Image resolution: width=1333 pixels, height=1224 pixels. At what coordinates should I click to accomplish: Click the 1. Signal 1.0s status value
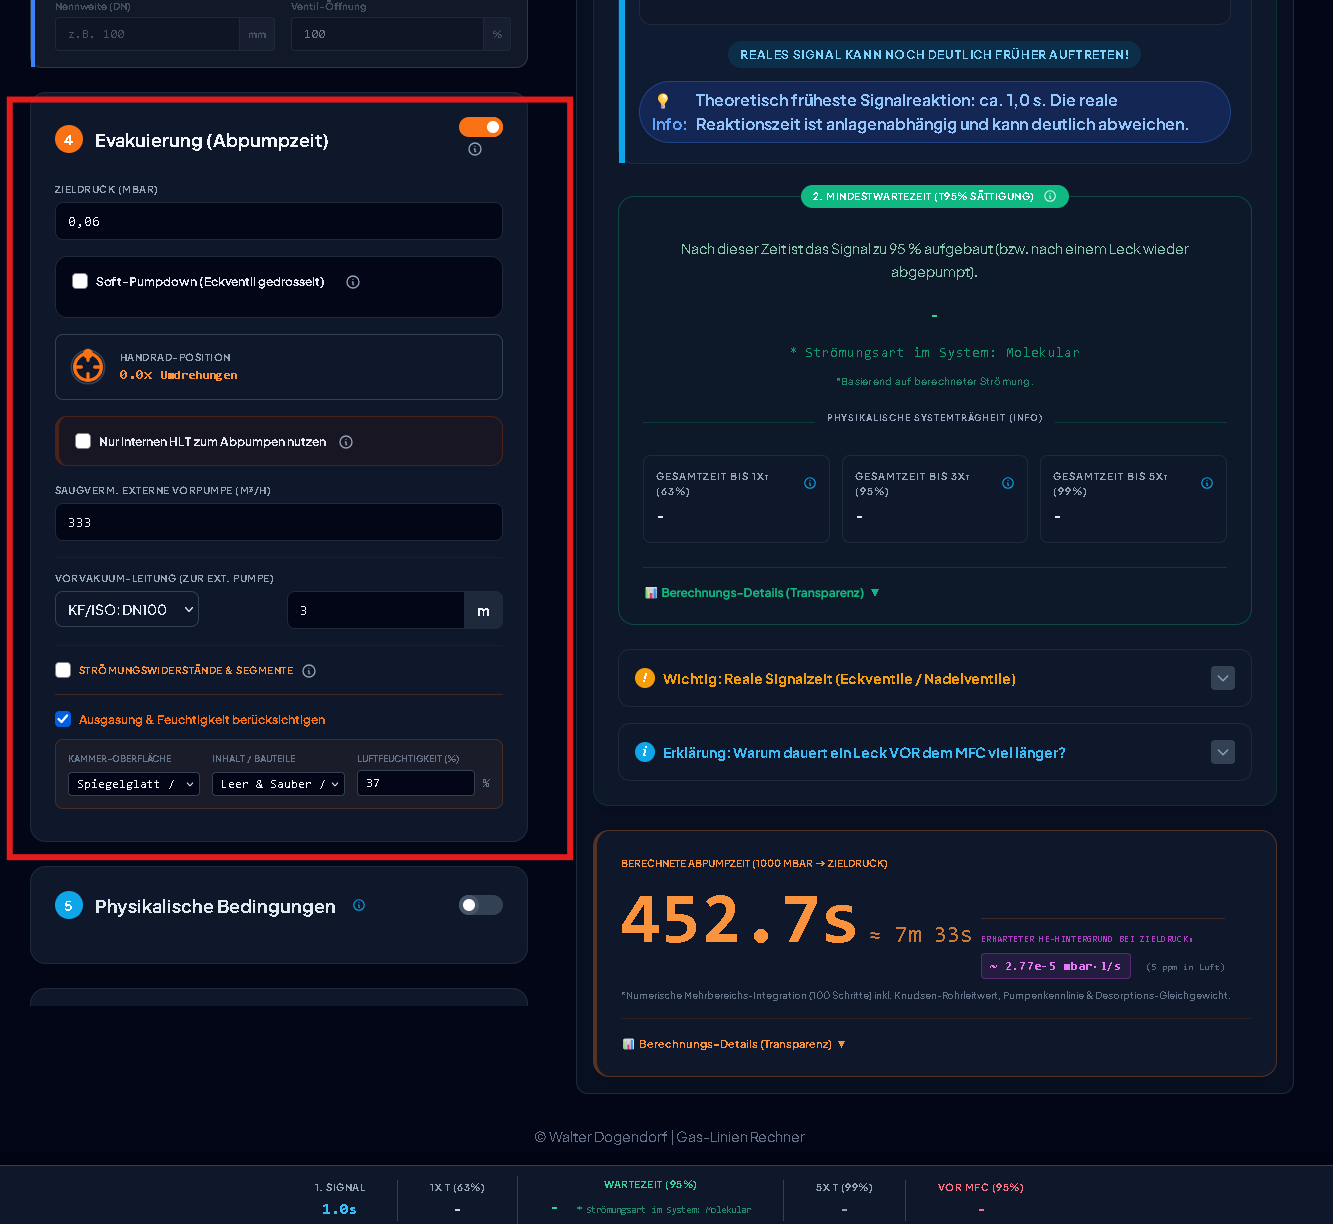[339, 1209]
